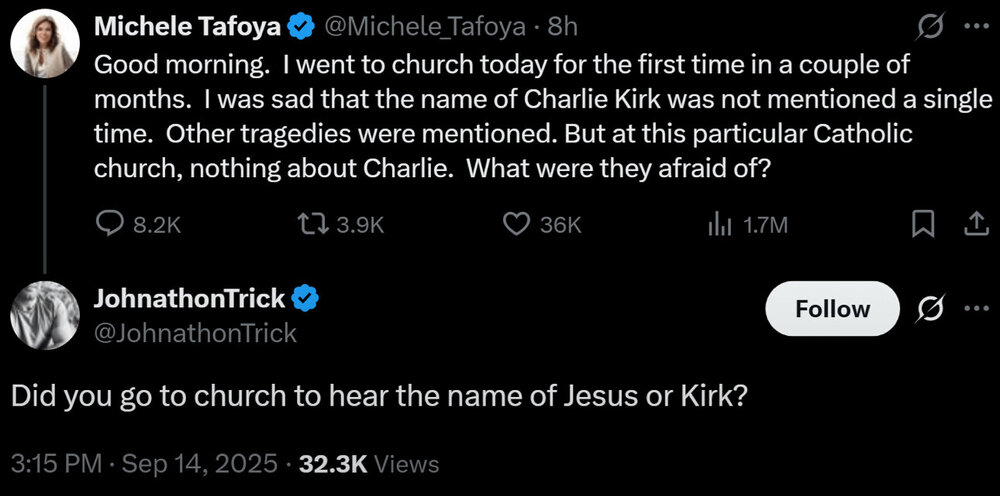Share Michele Tafoya's post
This screenshot has width=1000, height=496.
click(973, 225)
